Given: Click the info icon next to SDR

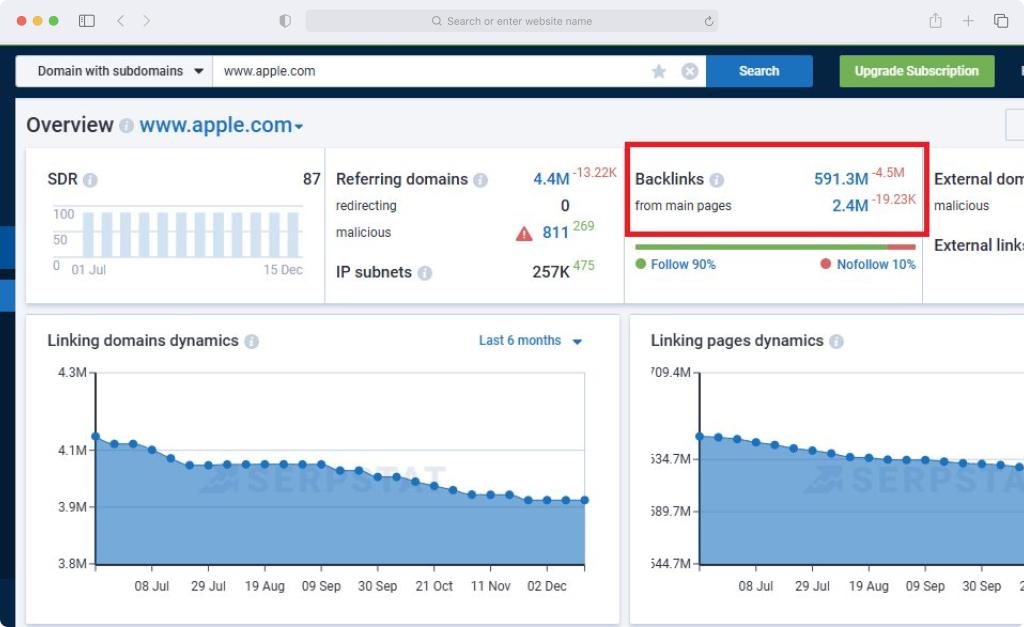Looking at the screenshot, I should (91, 180).
